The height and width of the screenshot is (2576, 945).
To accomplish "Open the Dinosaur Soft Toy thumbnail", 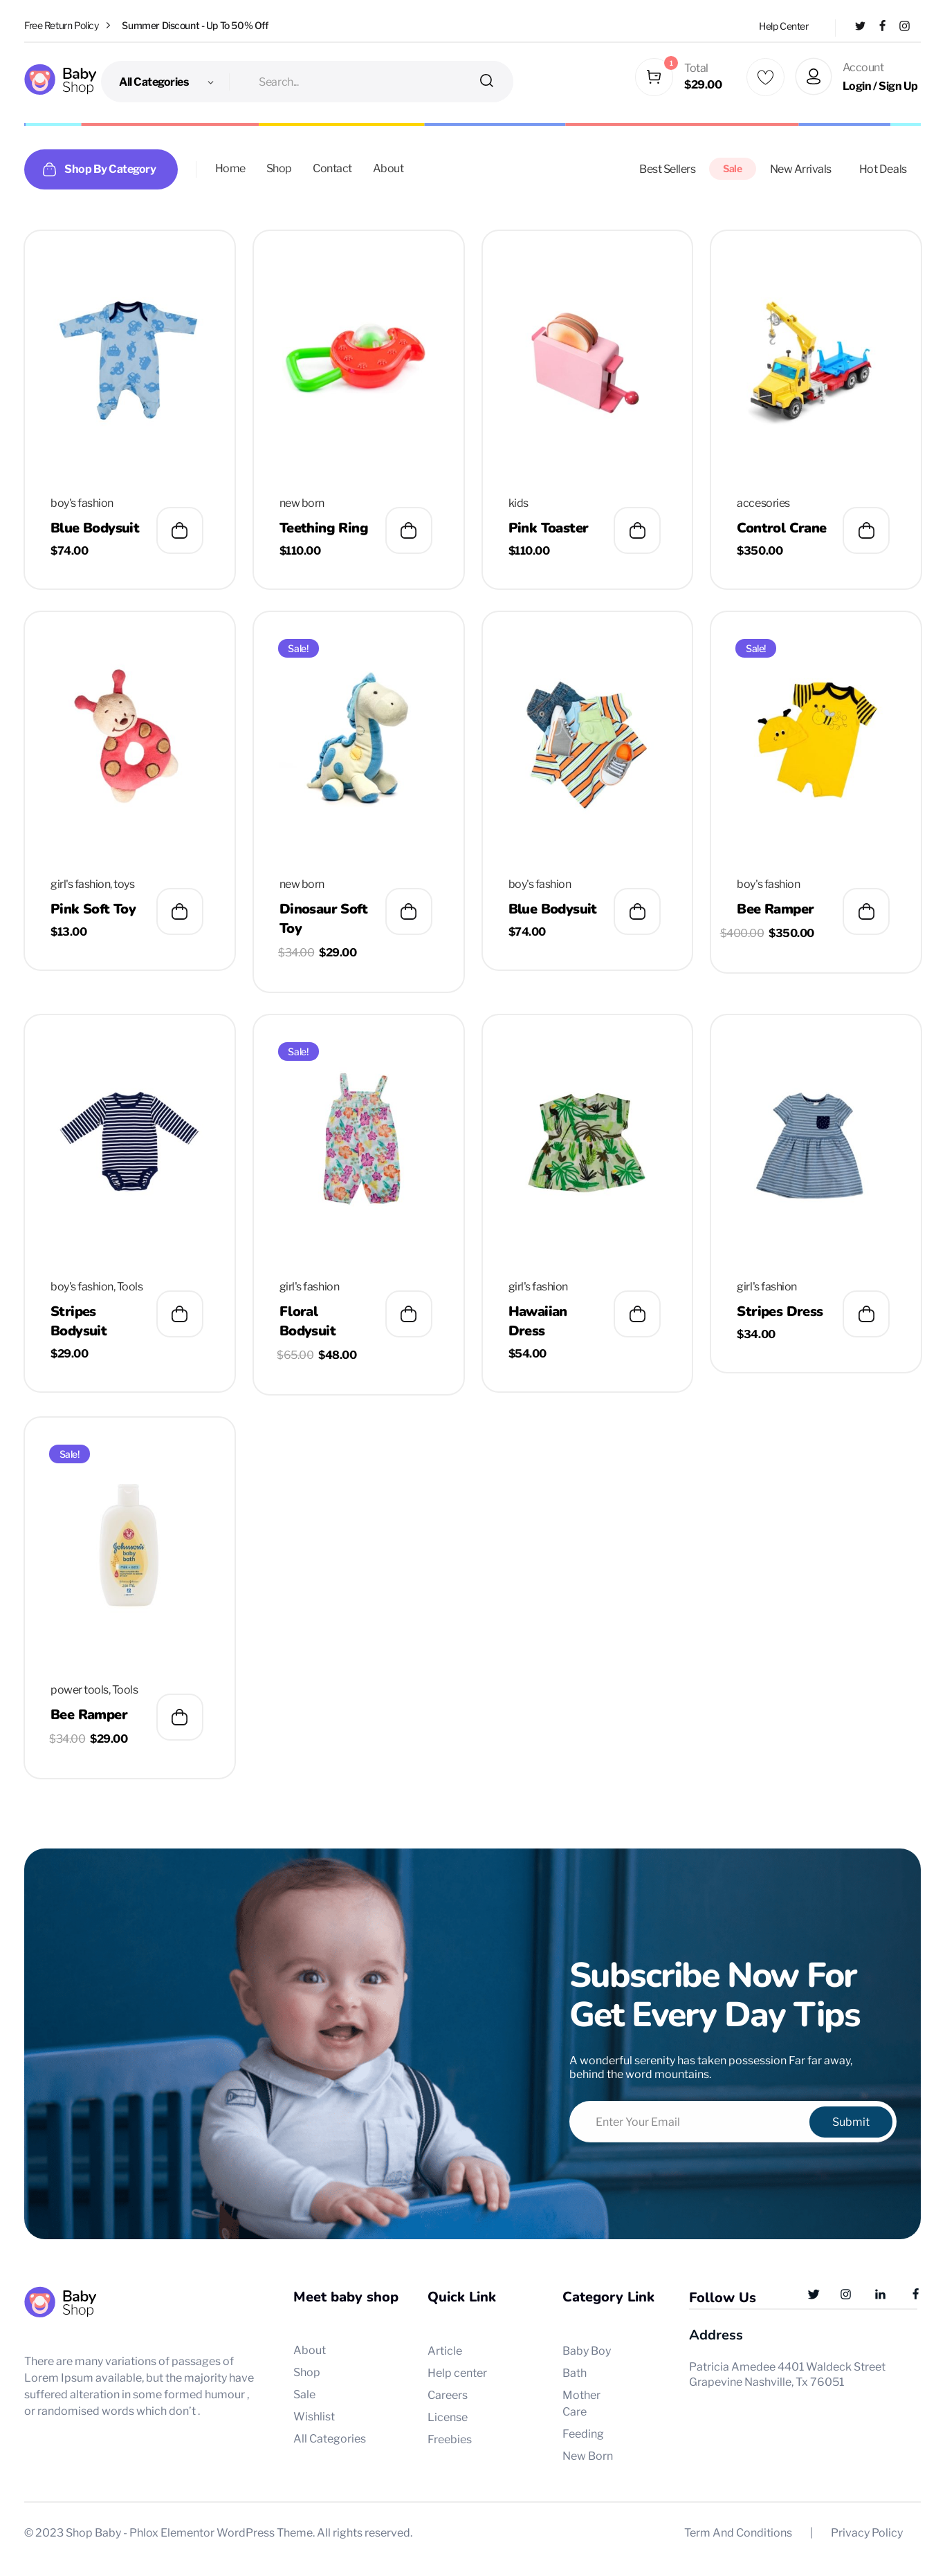I will (359, 738).
